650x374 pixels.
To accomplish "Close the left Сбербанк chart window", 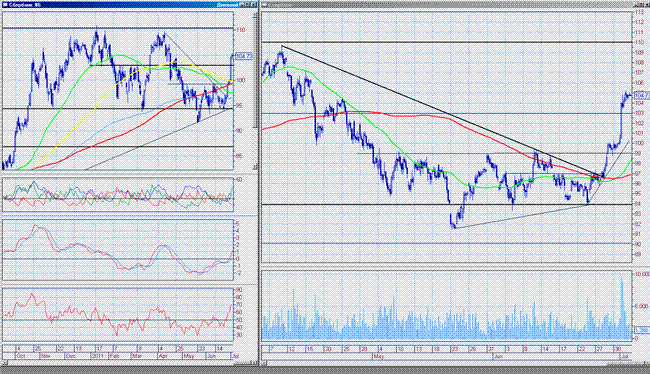I will pyautogui.click(x=253, y=5).
